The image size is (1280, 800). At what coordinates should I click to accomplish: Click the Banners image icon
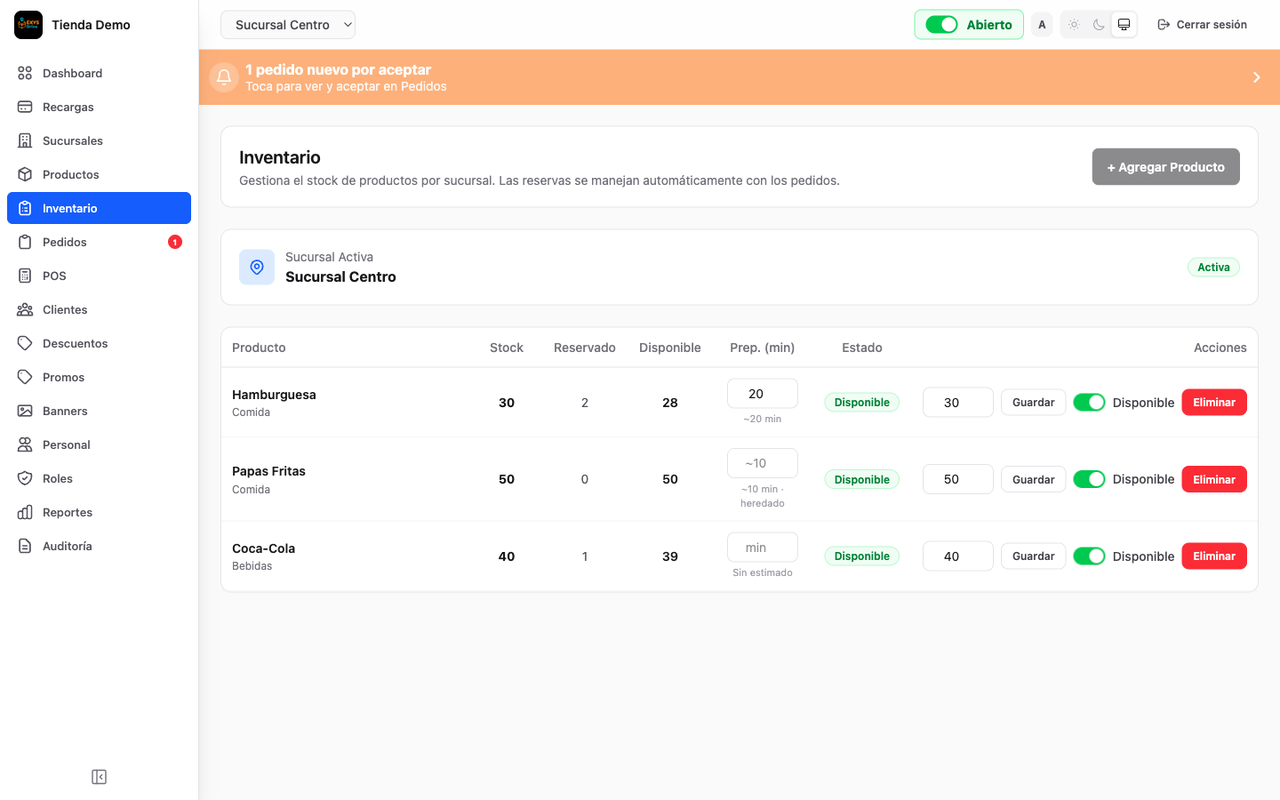25,411
